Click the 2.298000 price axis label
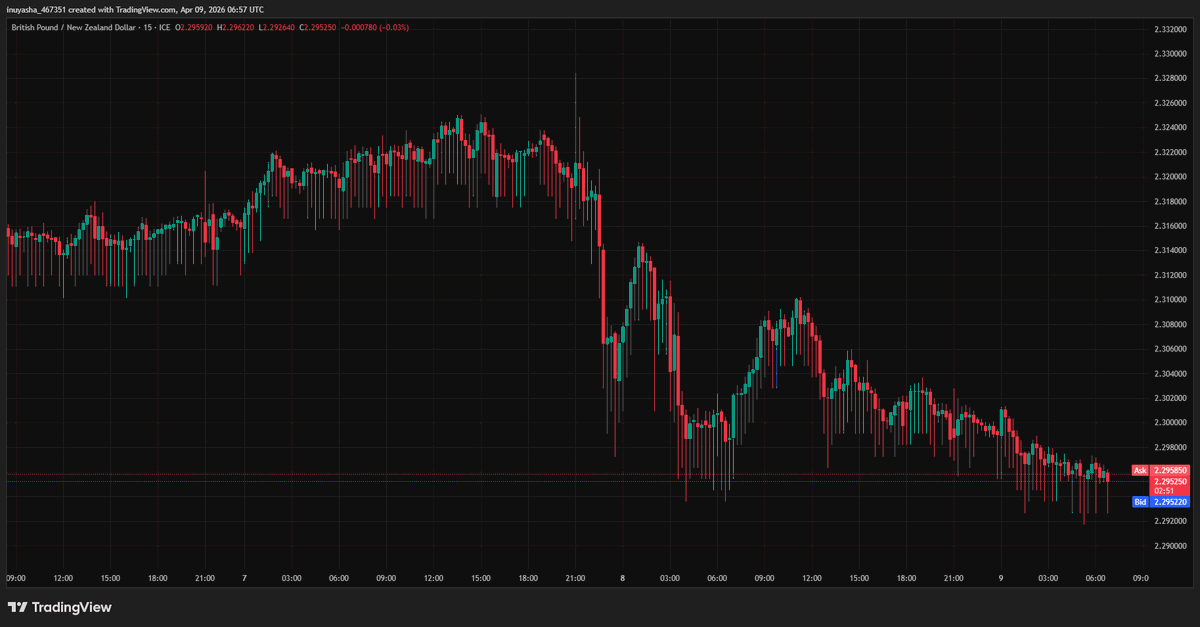Image resolution: width=1200 pixels, height=627 pixels. point(1169,448)
